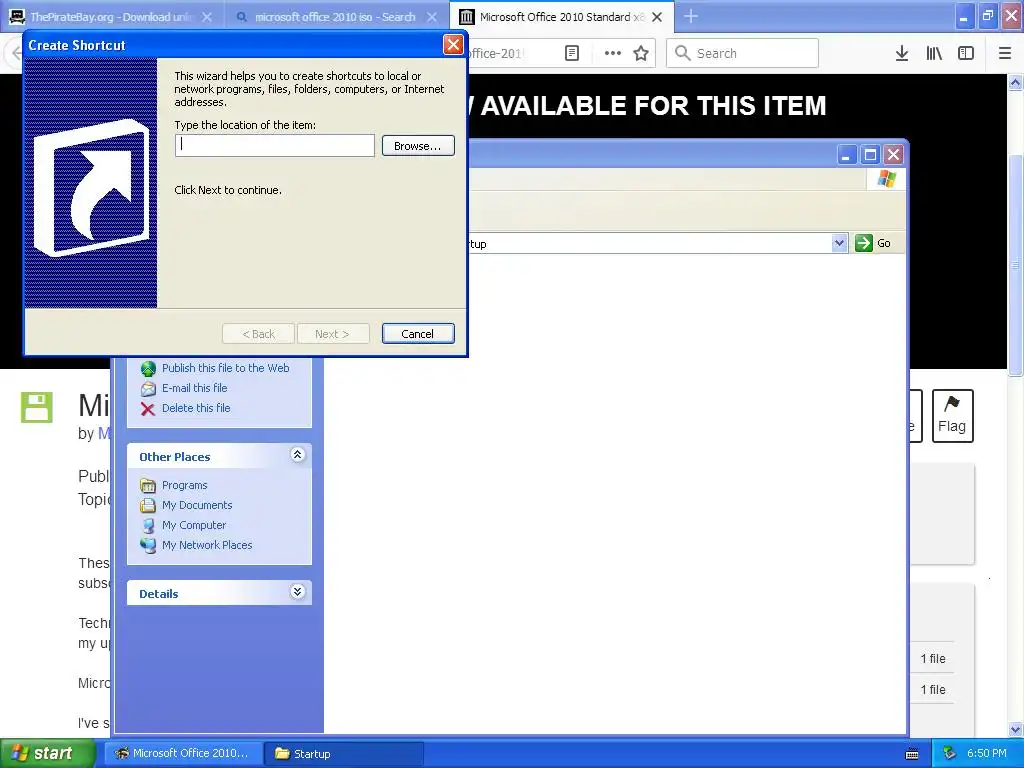Click the 6:50 PM clock
The height and width of the screenshot is (768, 1024).
click(986, 753)
